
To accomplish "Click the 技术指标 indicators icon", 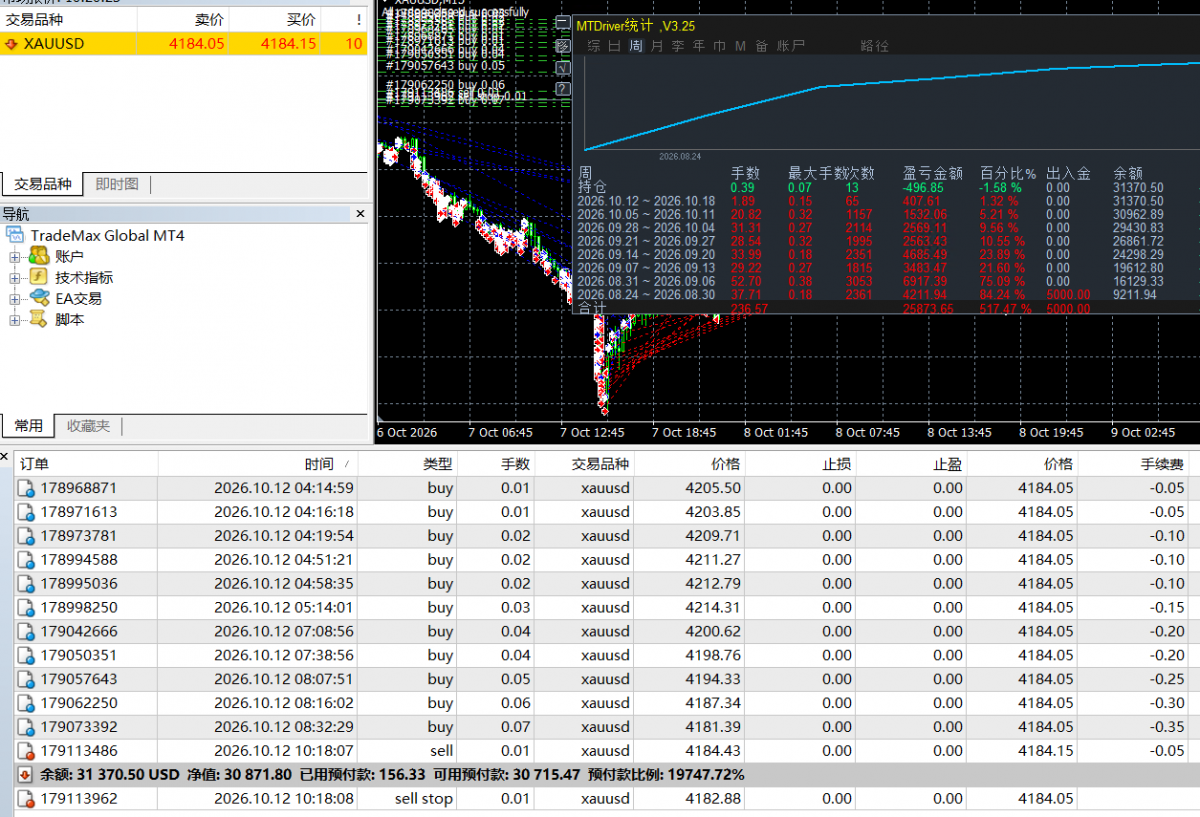I will (39, 277).
